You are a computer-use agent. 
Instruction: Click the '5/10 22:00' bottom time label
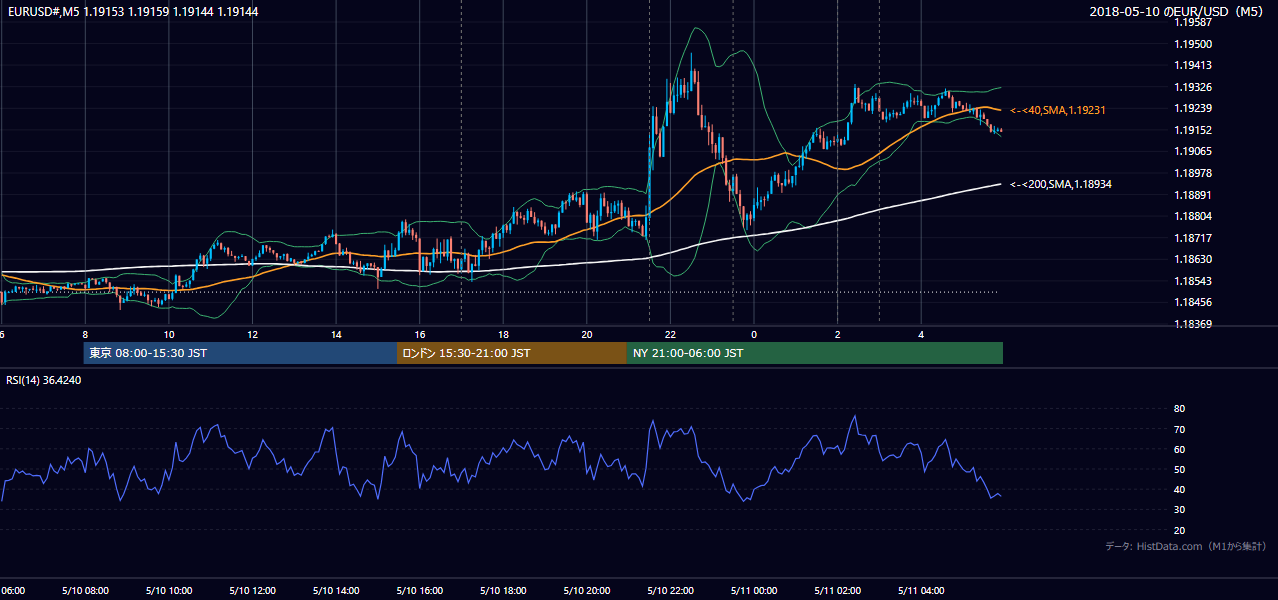pyautogui.click(x=671, y=591)
